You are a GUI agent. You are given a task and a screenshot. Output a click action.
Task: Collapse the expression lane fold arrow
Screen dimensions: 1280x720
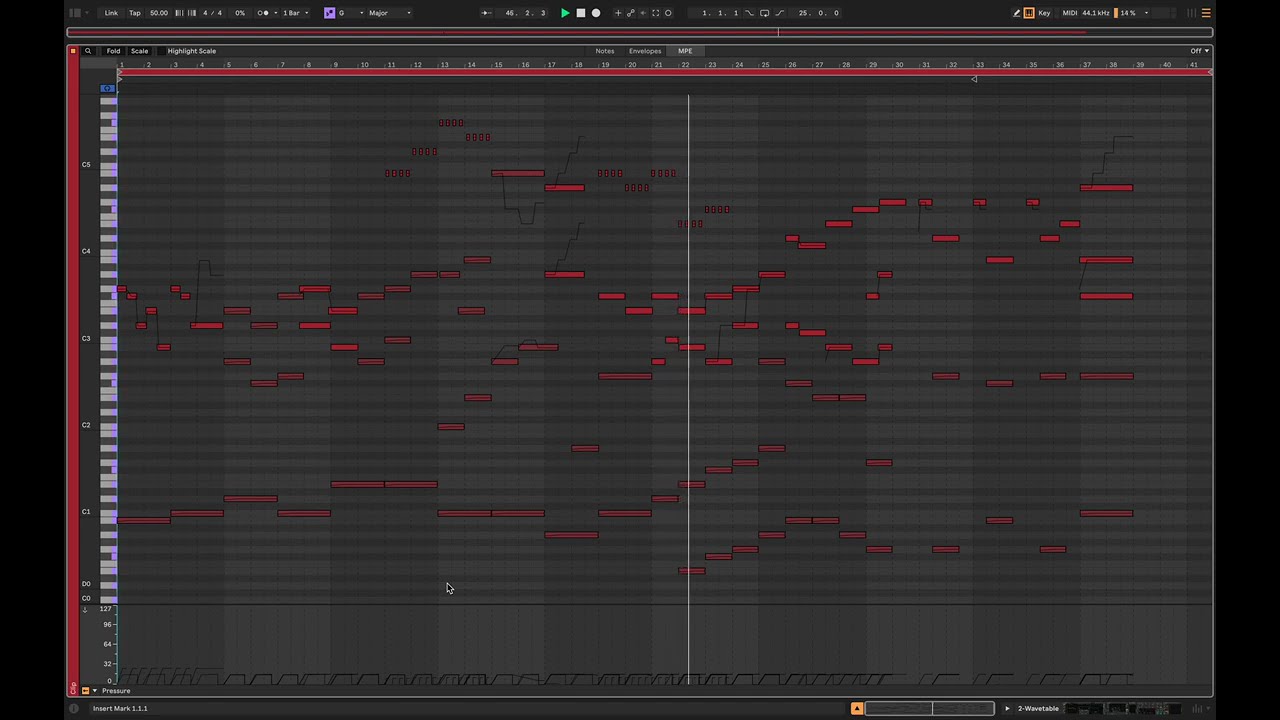click(x=85, y=609)
